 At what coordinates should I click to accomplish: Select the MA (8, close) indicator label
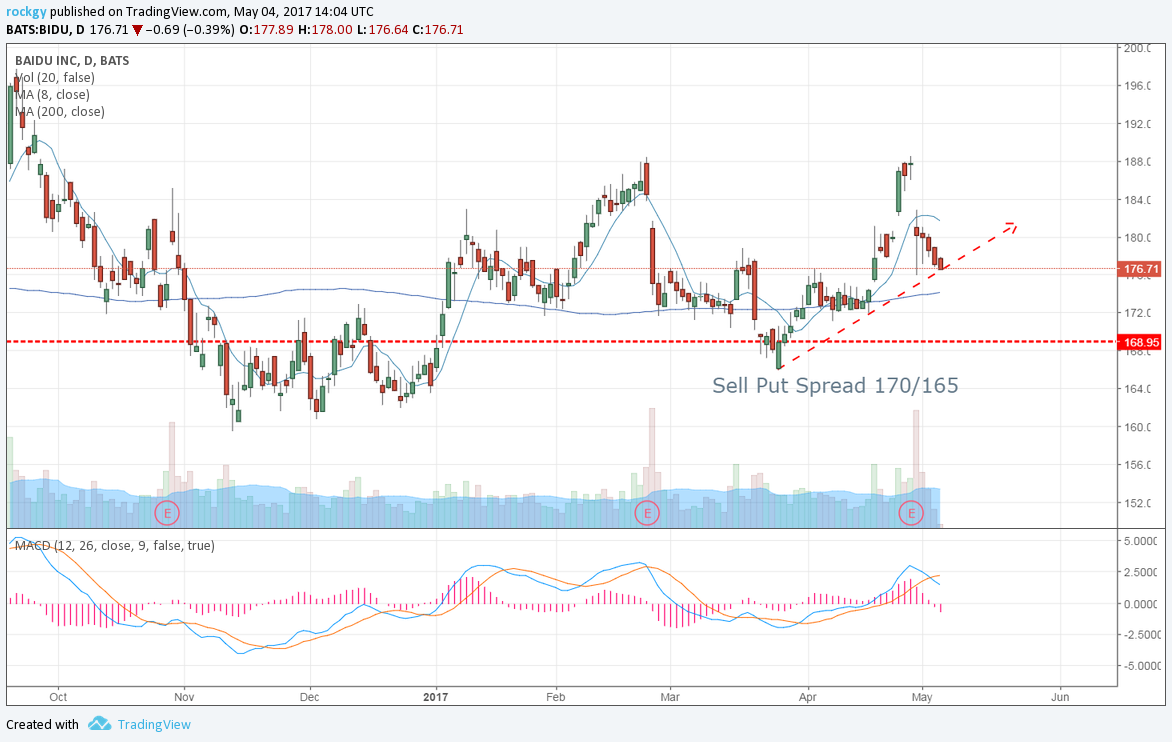tap(52, 95)
